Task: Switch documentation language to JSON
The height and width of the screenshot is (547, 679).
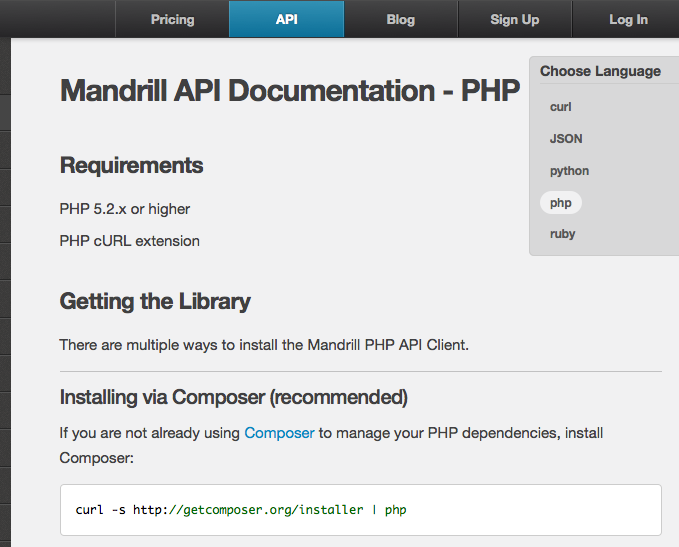Action: pyautogui.click(x=566, y=139)
